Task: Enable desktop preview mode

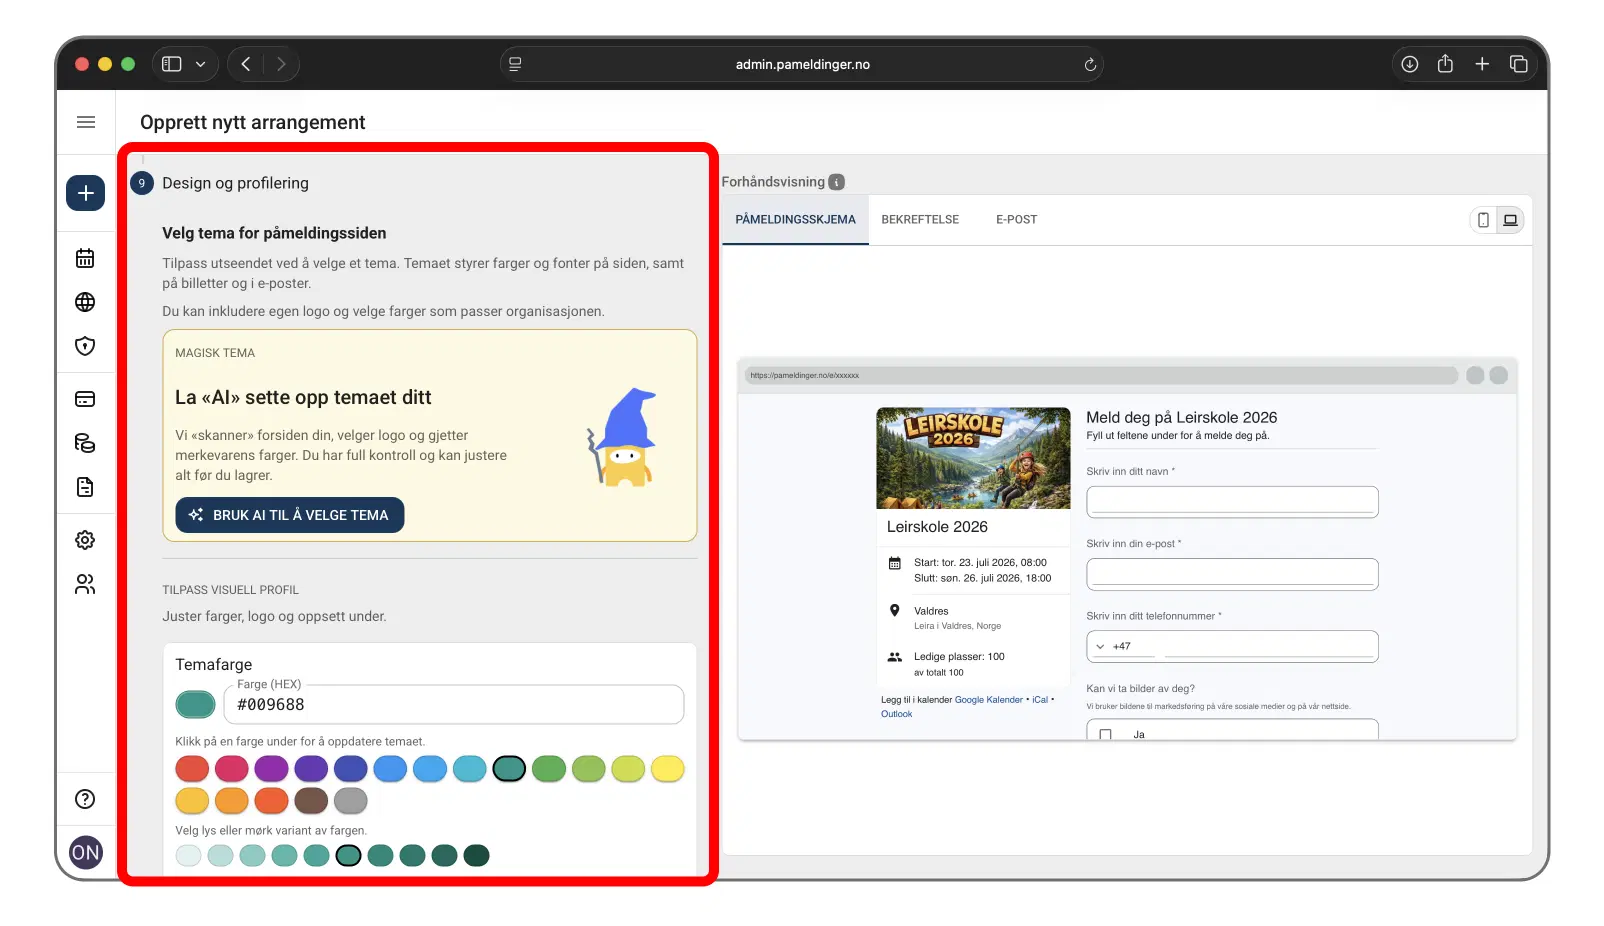Action: (x=1511, y=220)
